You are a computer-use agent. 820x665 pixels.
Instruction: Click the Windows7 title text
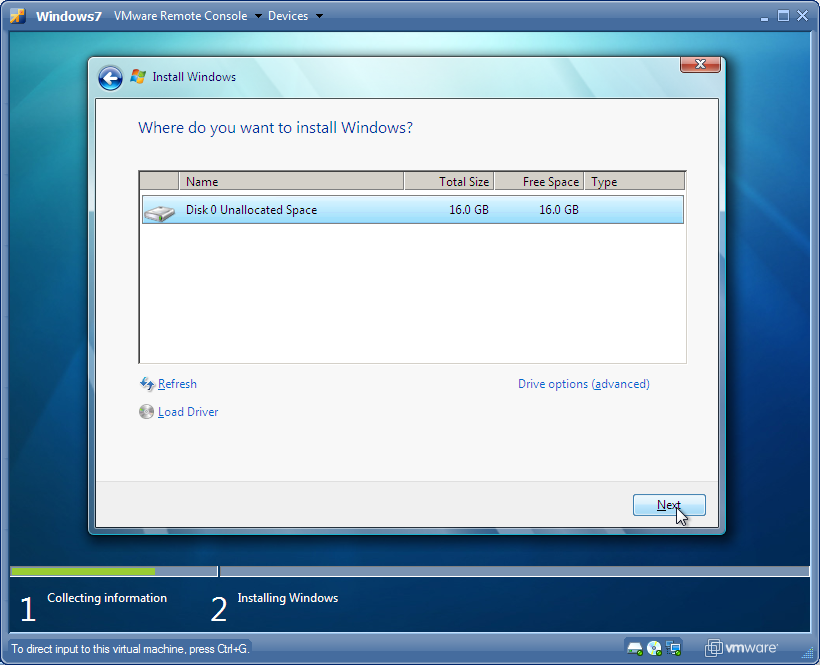tap(69, 16)
